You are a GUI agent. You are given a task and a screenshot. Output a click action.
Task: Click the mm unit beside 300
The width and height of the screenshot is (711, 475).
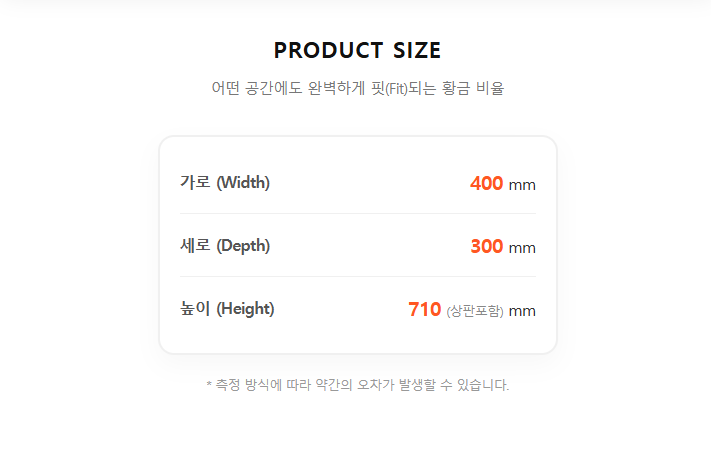522,248
